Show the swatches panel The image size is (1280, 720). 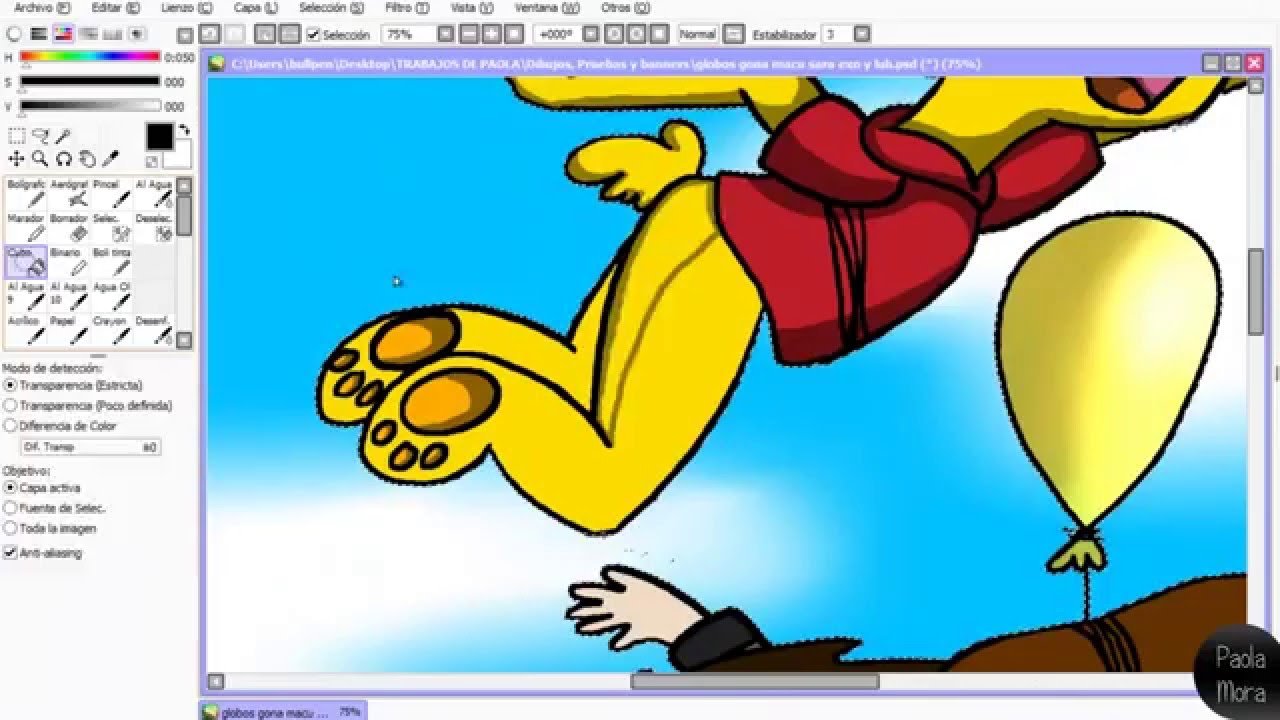tap(112, 34)
